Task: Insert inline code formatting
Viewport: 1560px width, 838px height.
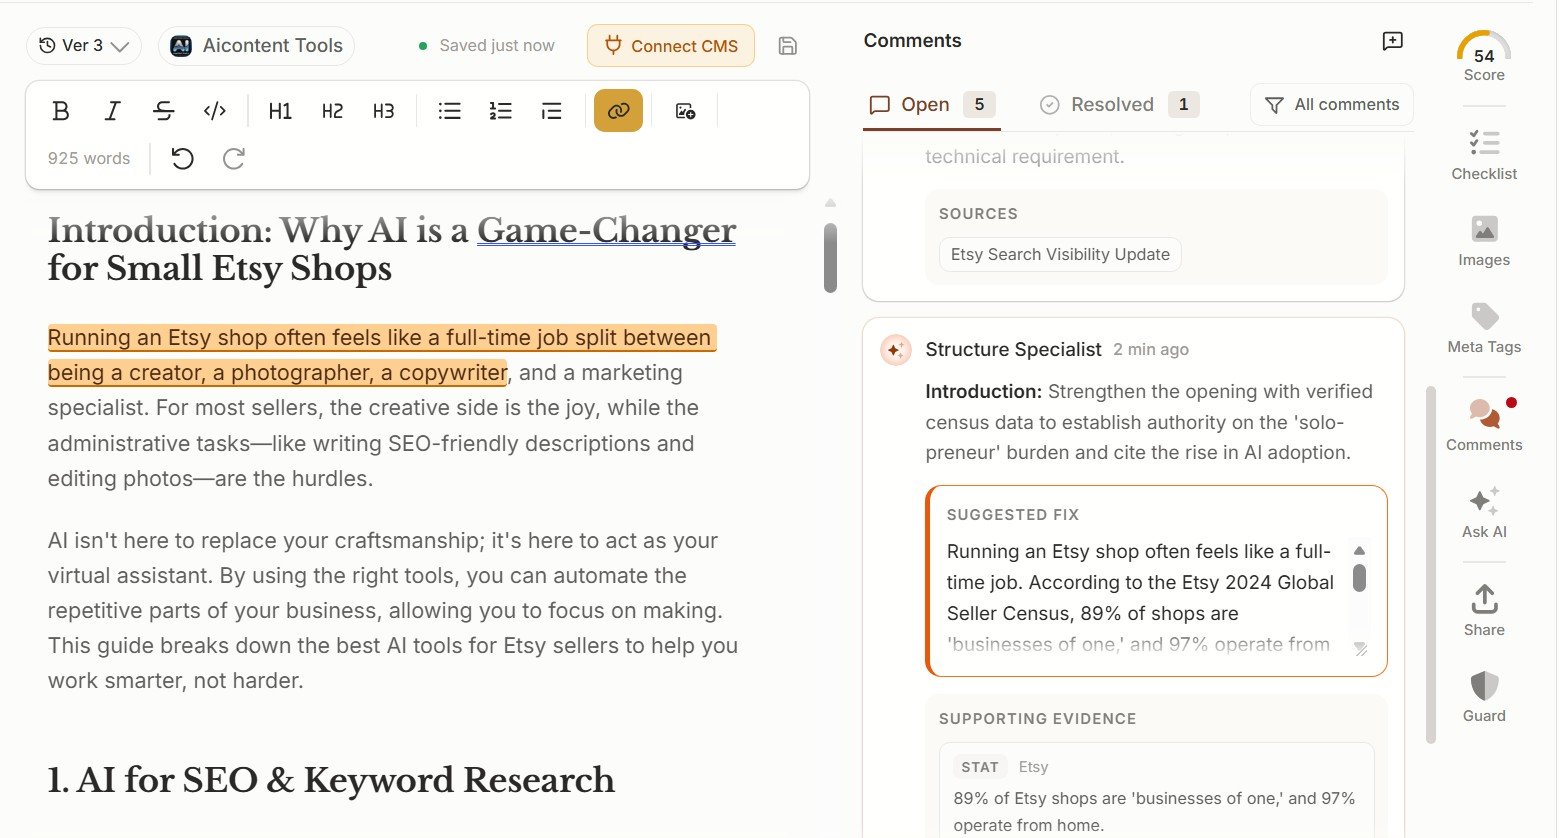Action: pyautogui.click(x=215, y=111)
